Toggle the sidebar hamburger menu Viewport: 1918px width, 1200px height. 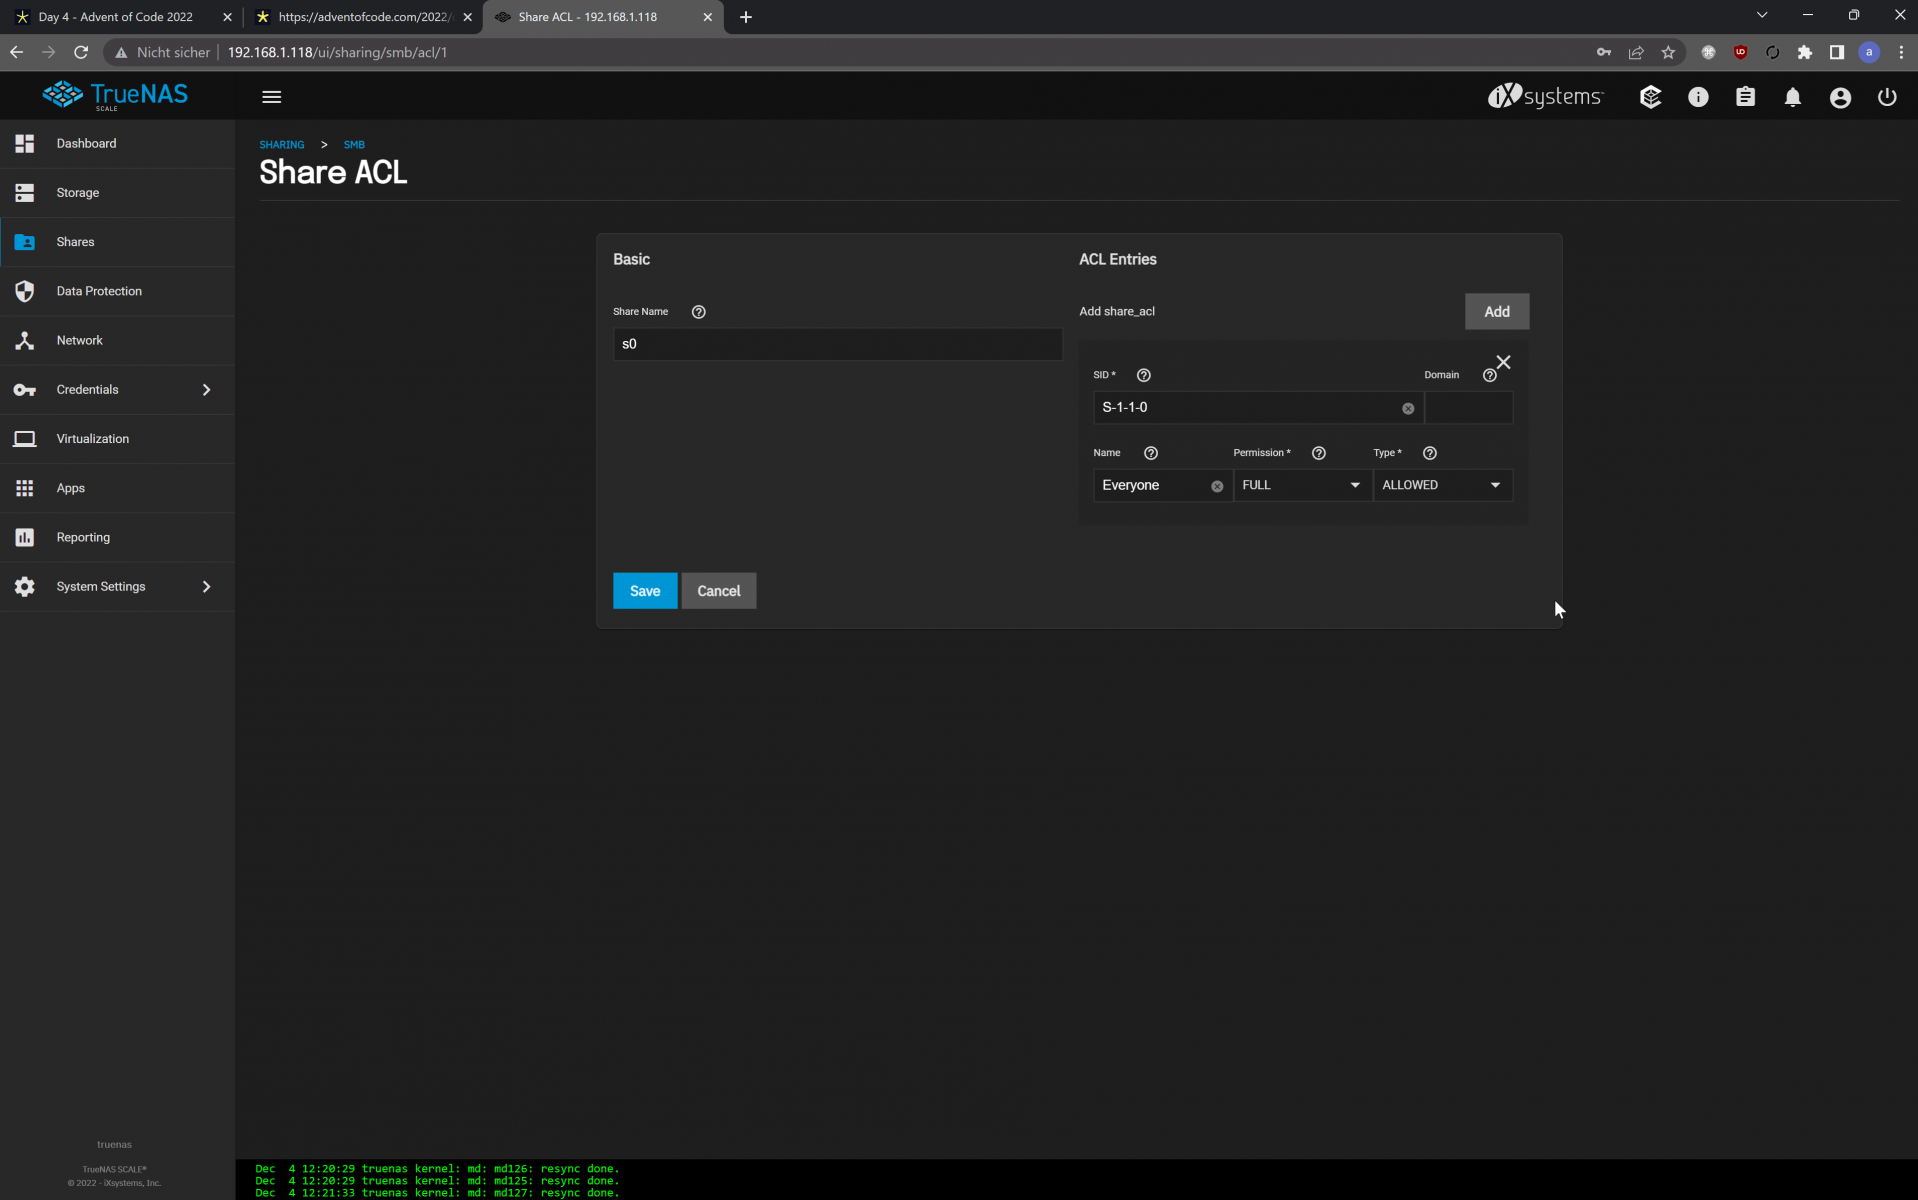coord(271,97)
